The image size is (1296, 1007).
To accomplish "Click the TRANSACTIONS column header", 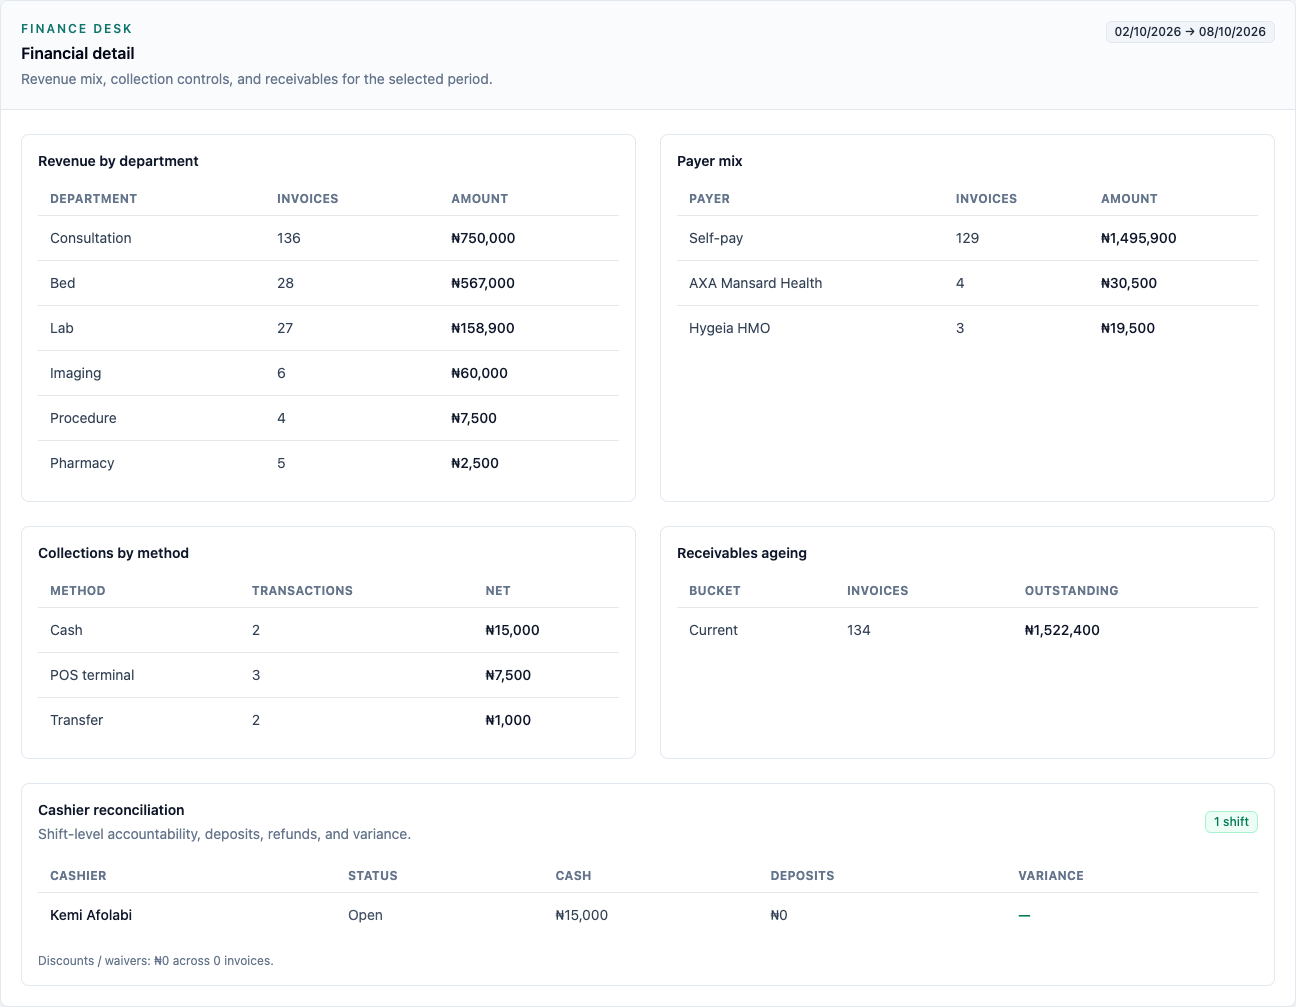I will (302, 591).
